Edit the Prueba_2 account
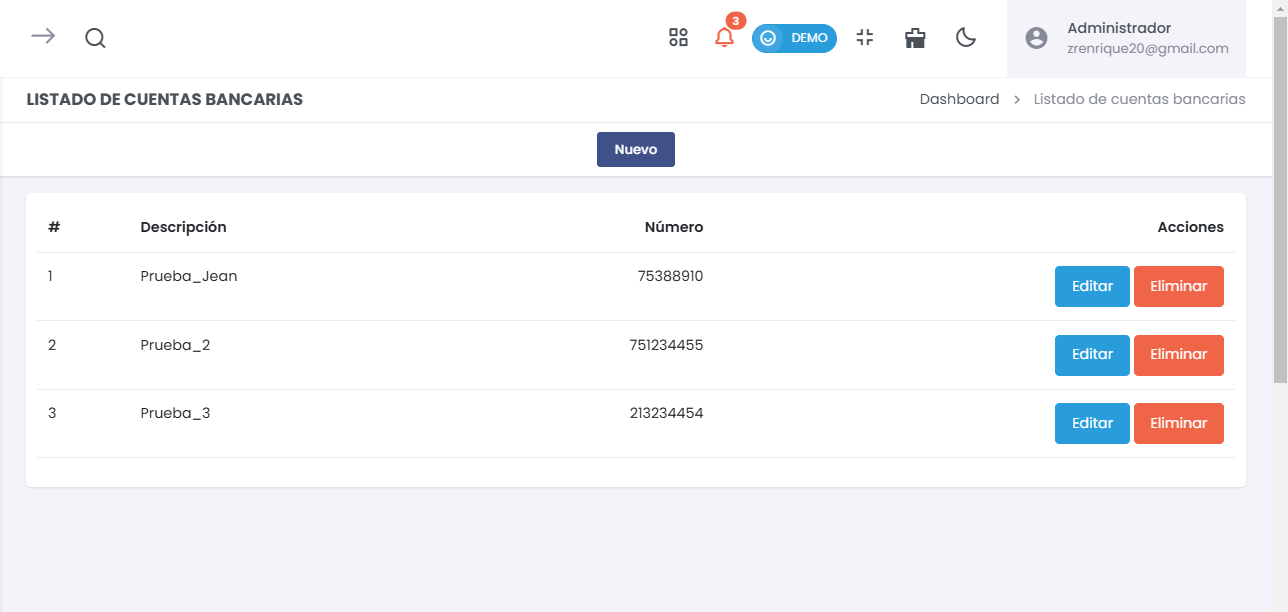Viewport: 1288px width, 612px height. point(1091,354)
